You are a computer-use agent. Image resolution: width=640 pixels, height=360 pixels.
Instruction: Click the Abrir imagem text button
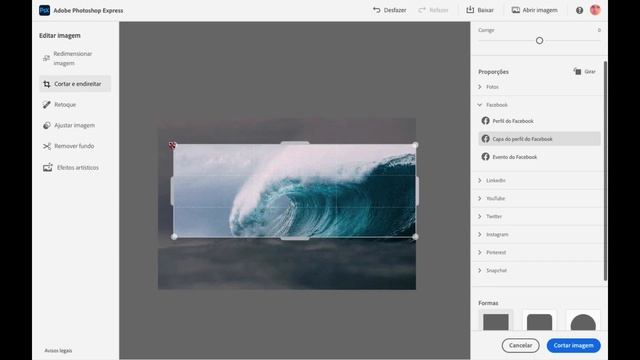tap(540, 10)
